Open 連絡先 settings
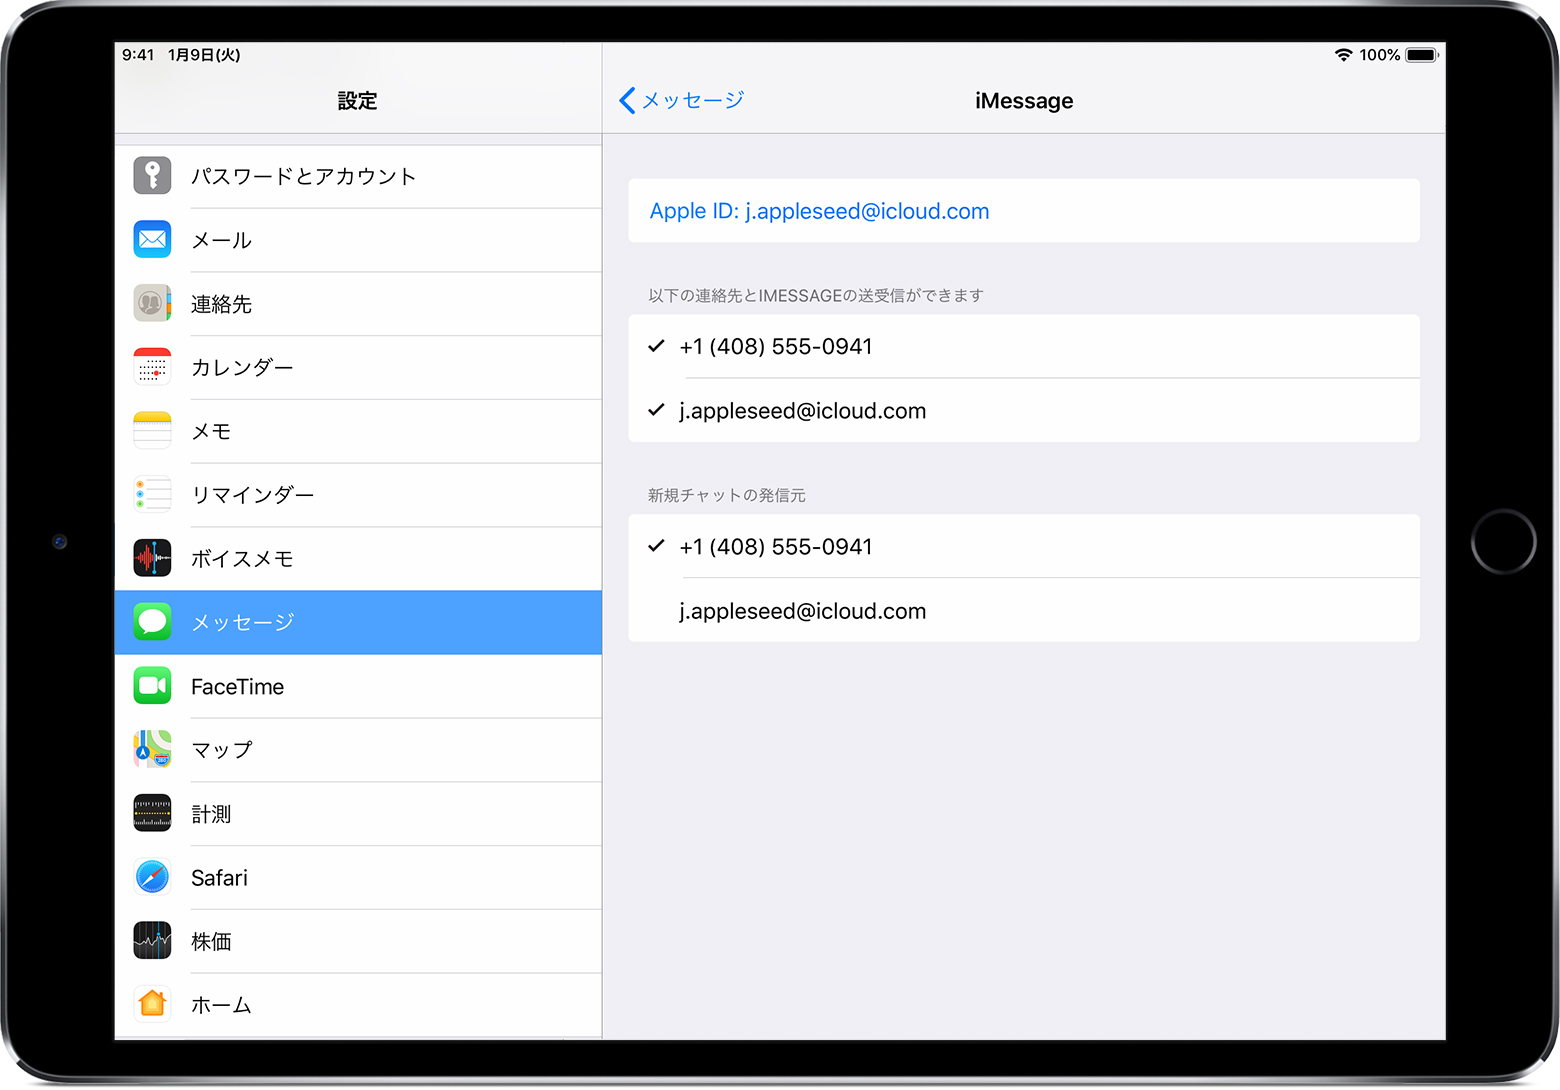The image size is (1560, 1090). 358,304
